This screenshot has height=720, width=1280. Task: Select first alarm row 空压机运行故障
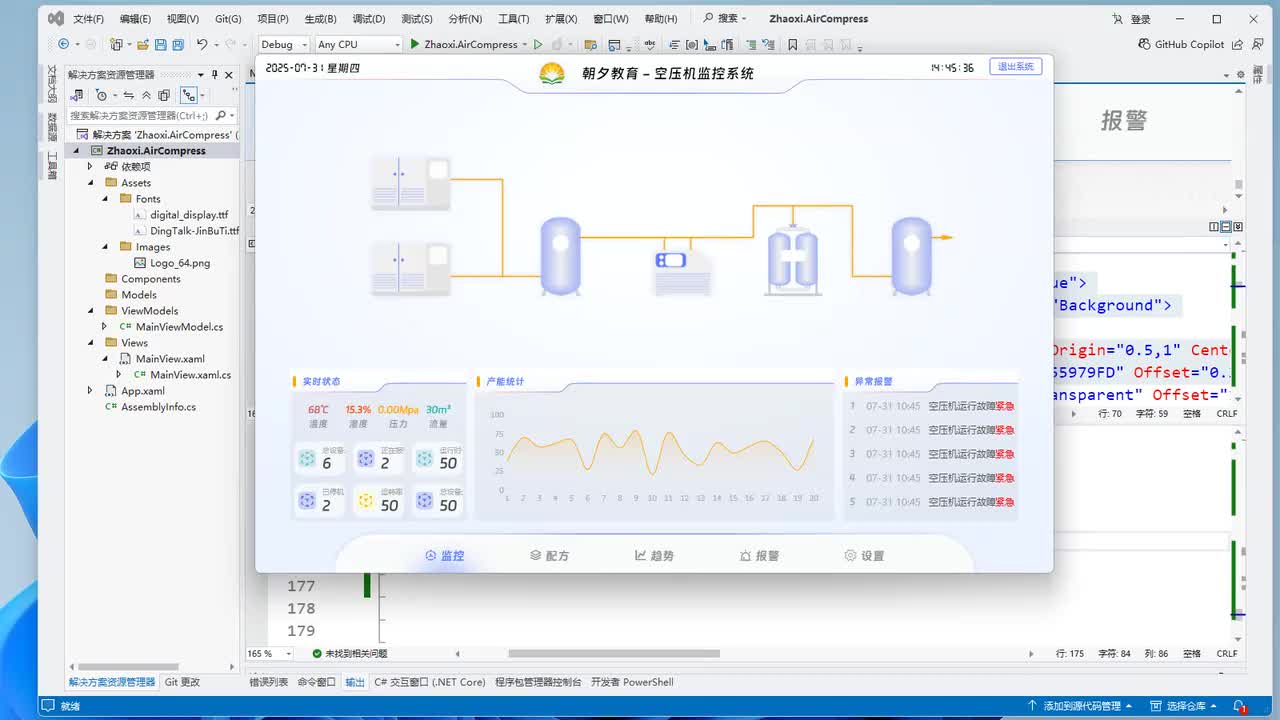[x=931, y=406]
